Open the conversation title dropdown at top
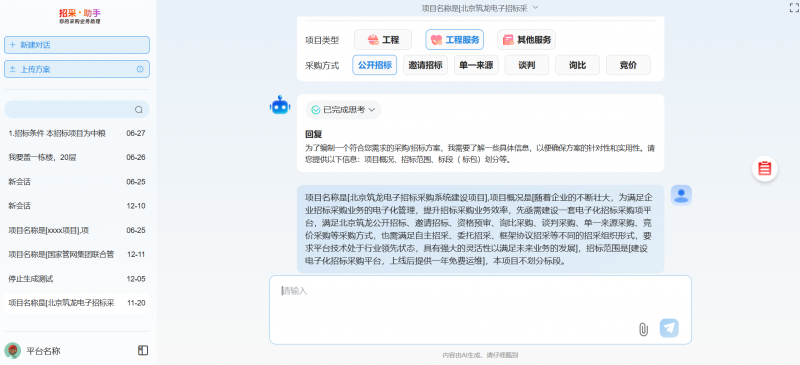800x365 pixels. pos(480,8)
